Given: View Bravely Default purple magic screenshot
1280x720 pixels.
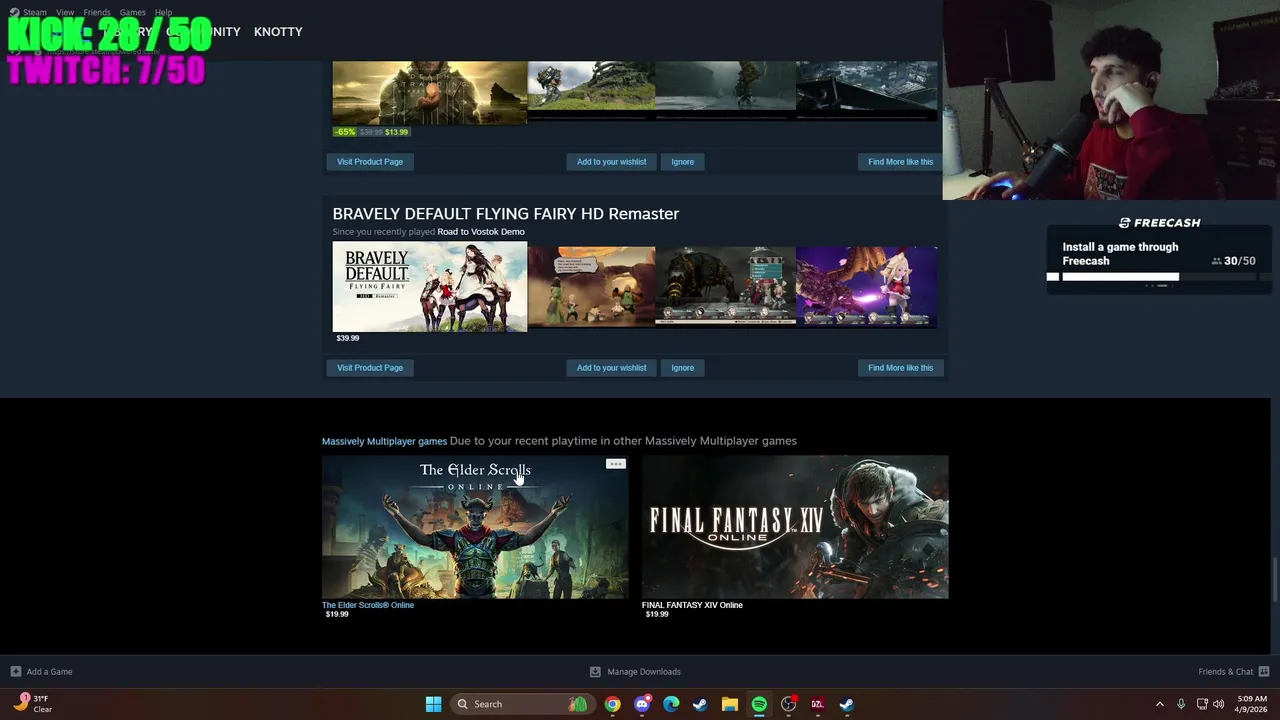Looking at the screenshot, I should pyautogui.click(x=867, y=287).
